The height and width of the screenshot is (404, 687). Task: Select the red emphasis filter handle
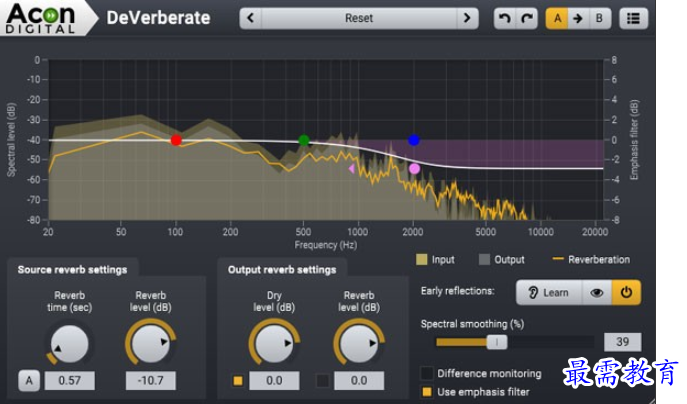(176, 140)
